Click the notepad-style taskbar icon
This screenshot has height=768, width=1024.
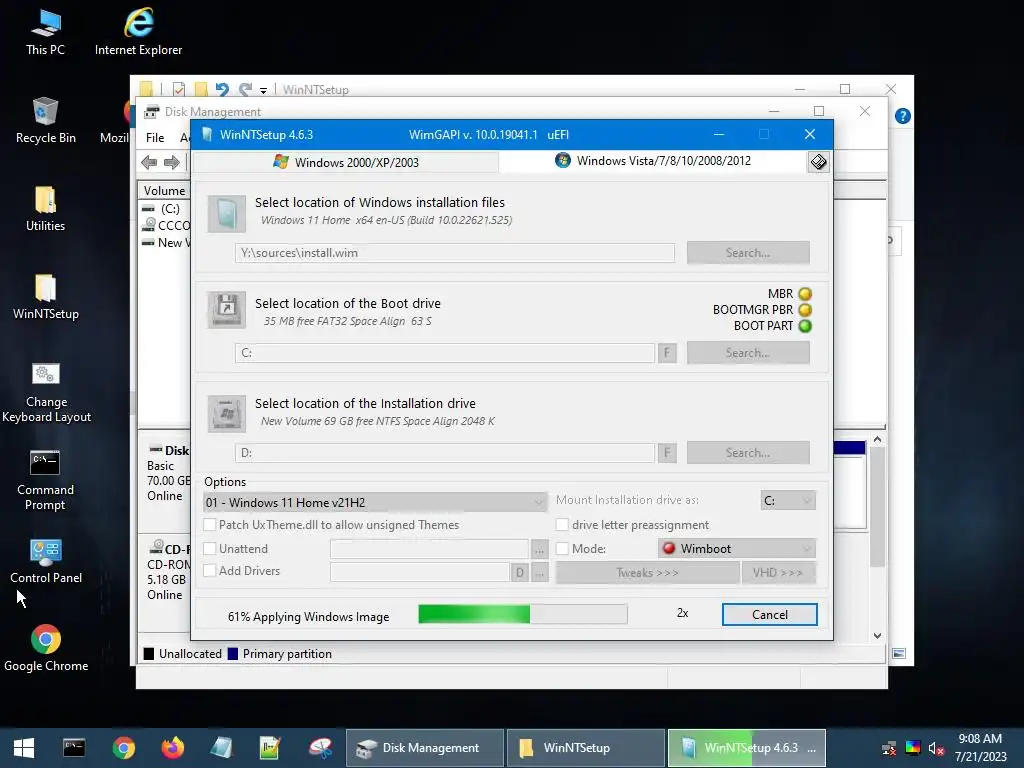point(221,748)
